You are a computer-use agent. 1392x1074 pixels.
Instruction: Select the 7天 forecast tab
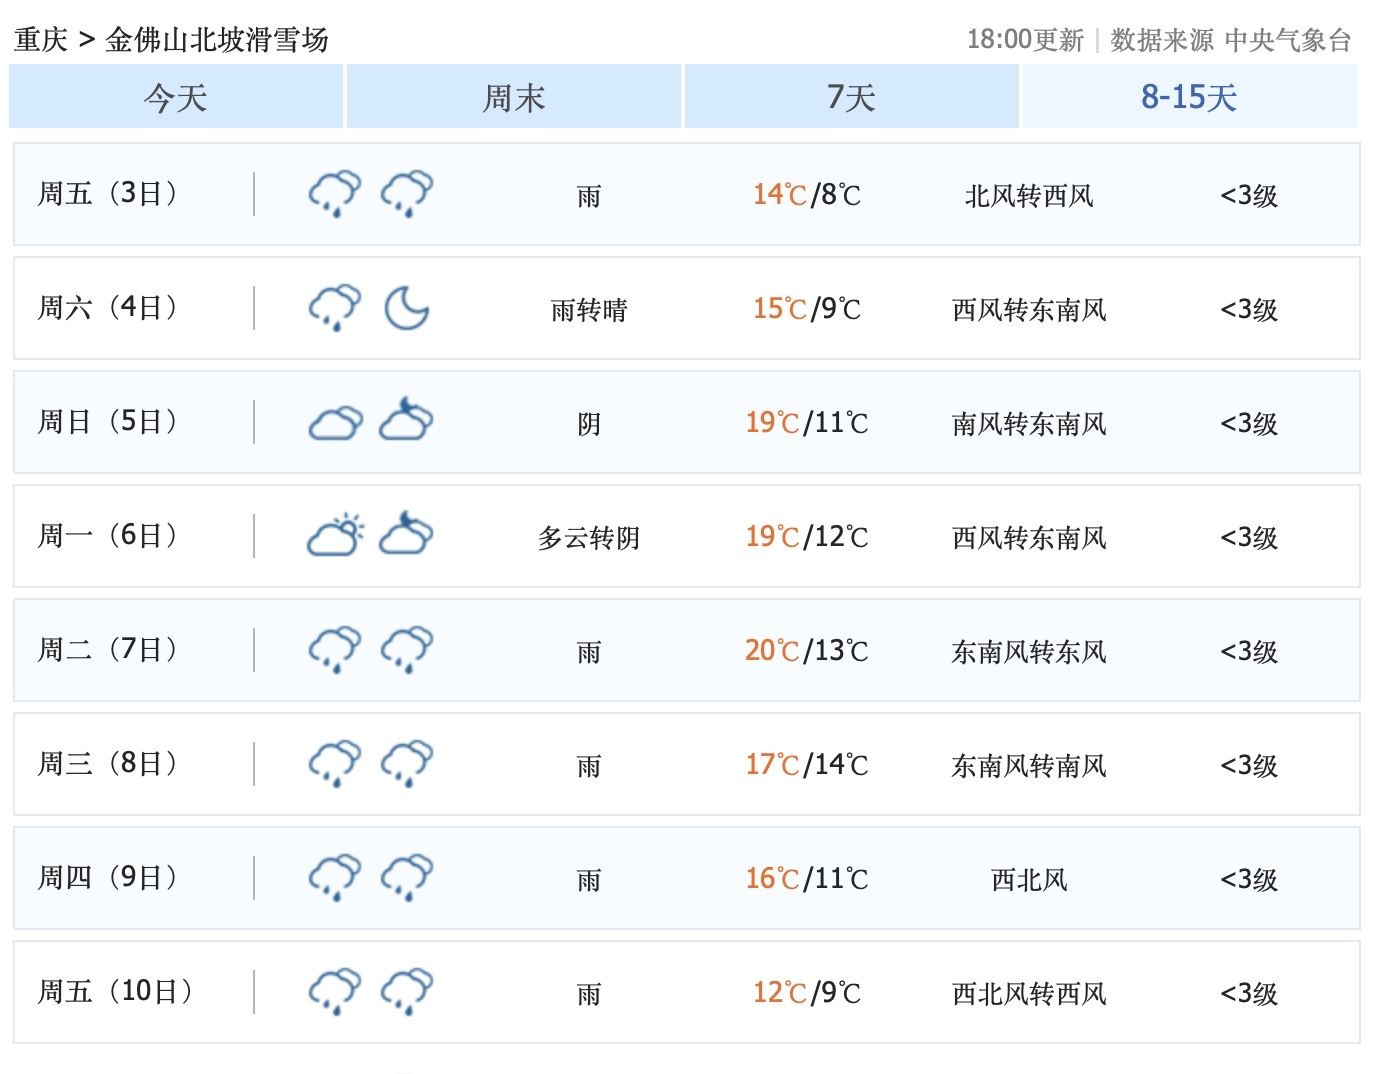pyautogui.click(x=852, y=97)
